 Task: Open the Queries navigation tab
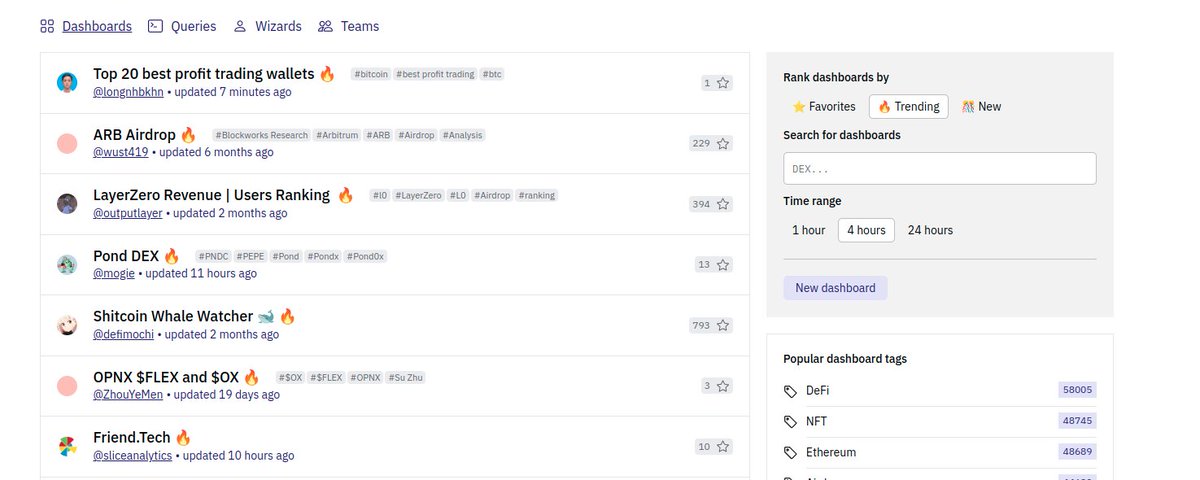coord(193,26)
